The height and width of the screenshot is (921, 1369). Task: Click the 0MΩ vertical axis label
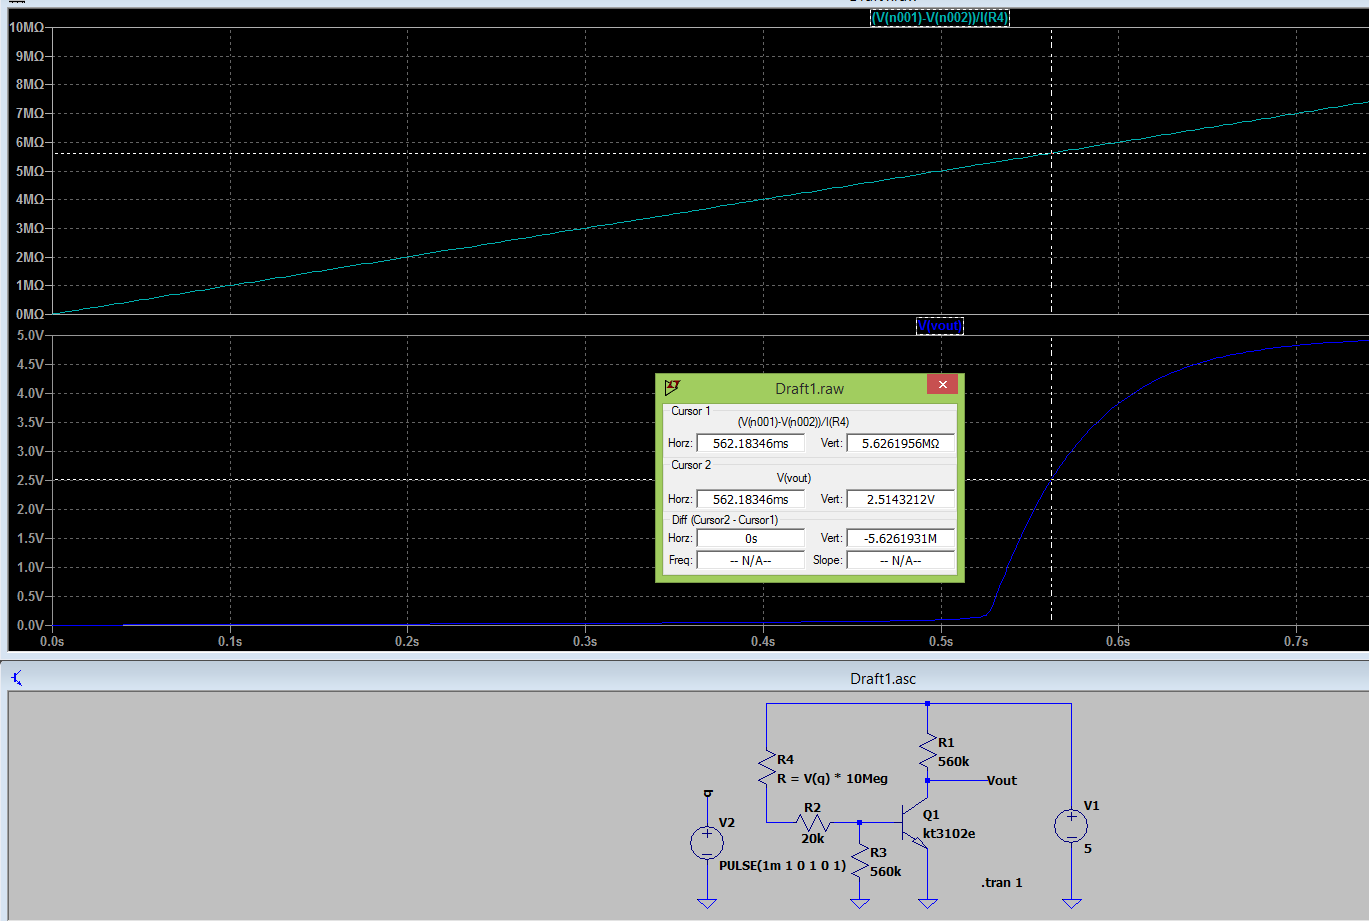pyautogui.click(x=30, y=314)
